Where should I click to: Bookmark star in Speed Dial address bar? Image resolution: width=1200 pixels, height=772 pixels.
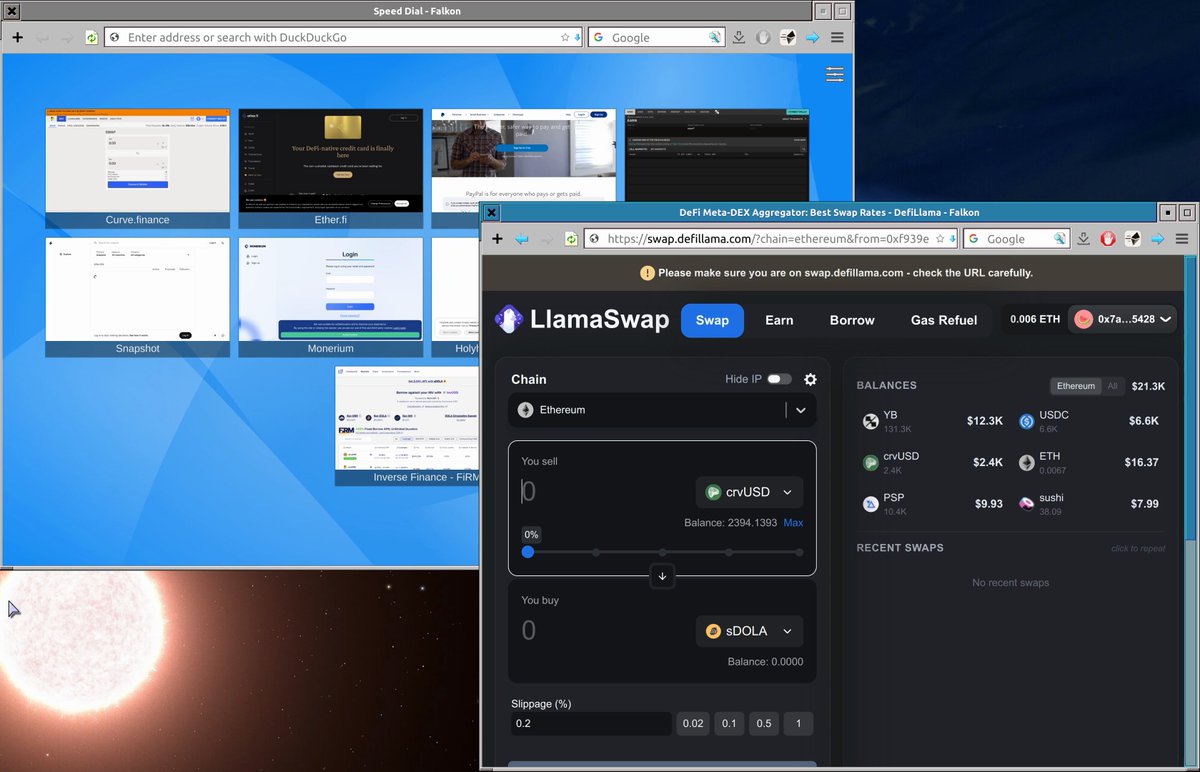565,37
